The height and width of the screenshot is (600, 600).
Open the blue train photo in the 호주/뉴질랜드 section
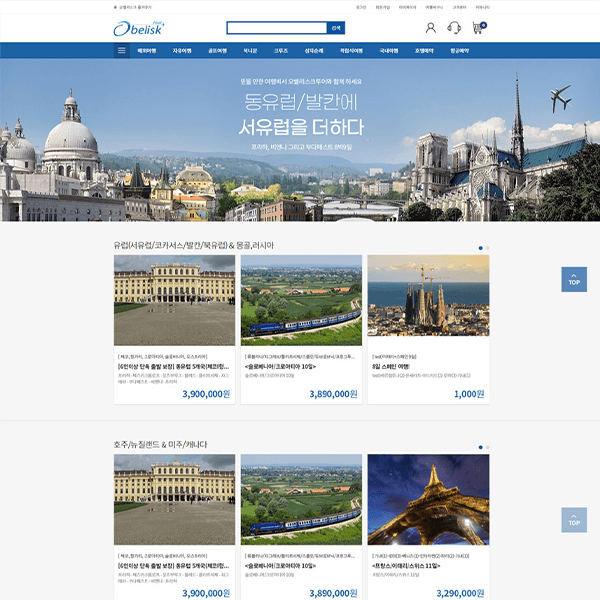point(301,499)
